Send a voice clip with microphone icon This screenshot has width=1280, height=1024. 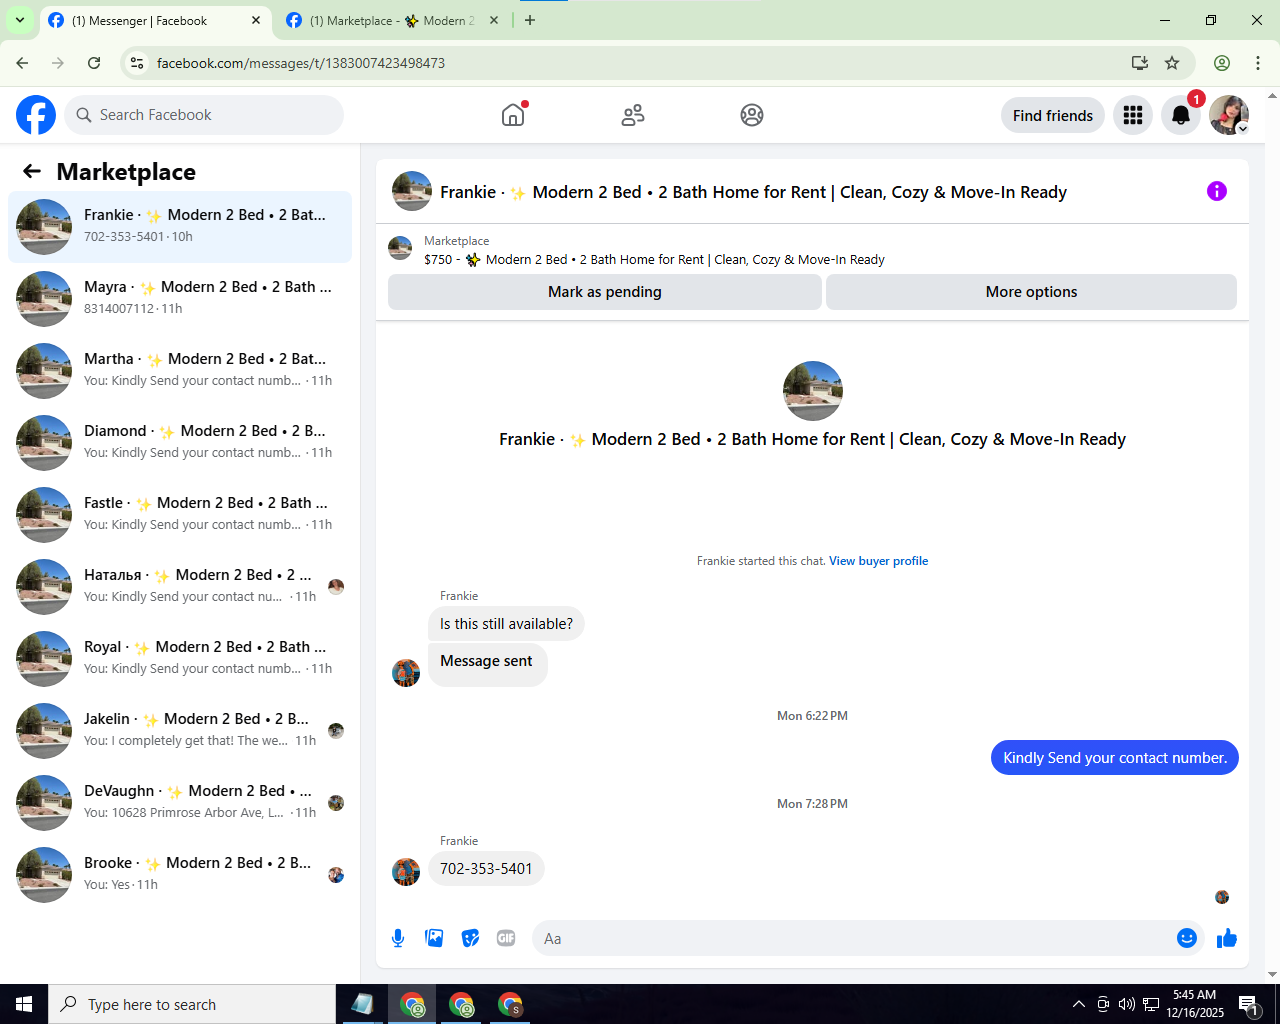pyautogui.click(x=398, y=938)
